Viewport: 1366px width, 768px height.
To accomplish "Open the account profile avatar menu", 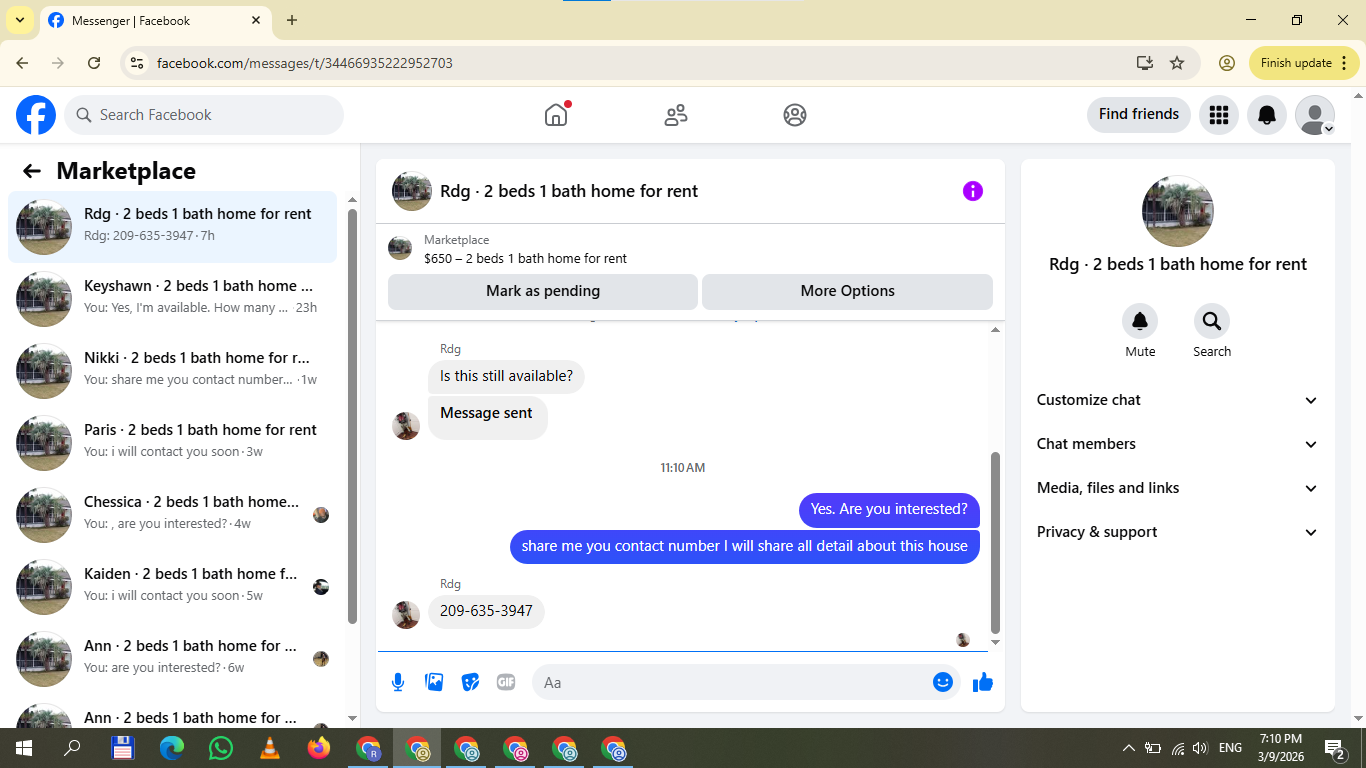I will (x=1315, y=115).
